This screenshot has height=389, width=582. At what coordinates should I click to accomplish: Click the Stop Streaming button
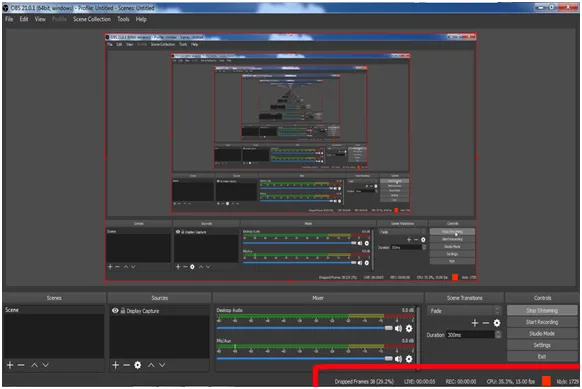click(x=542, y=310)
